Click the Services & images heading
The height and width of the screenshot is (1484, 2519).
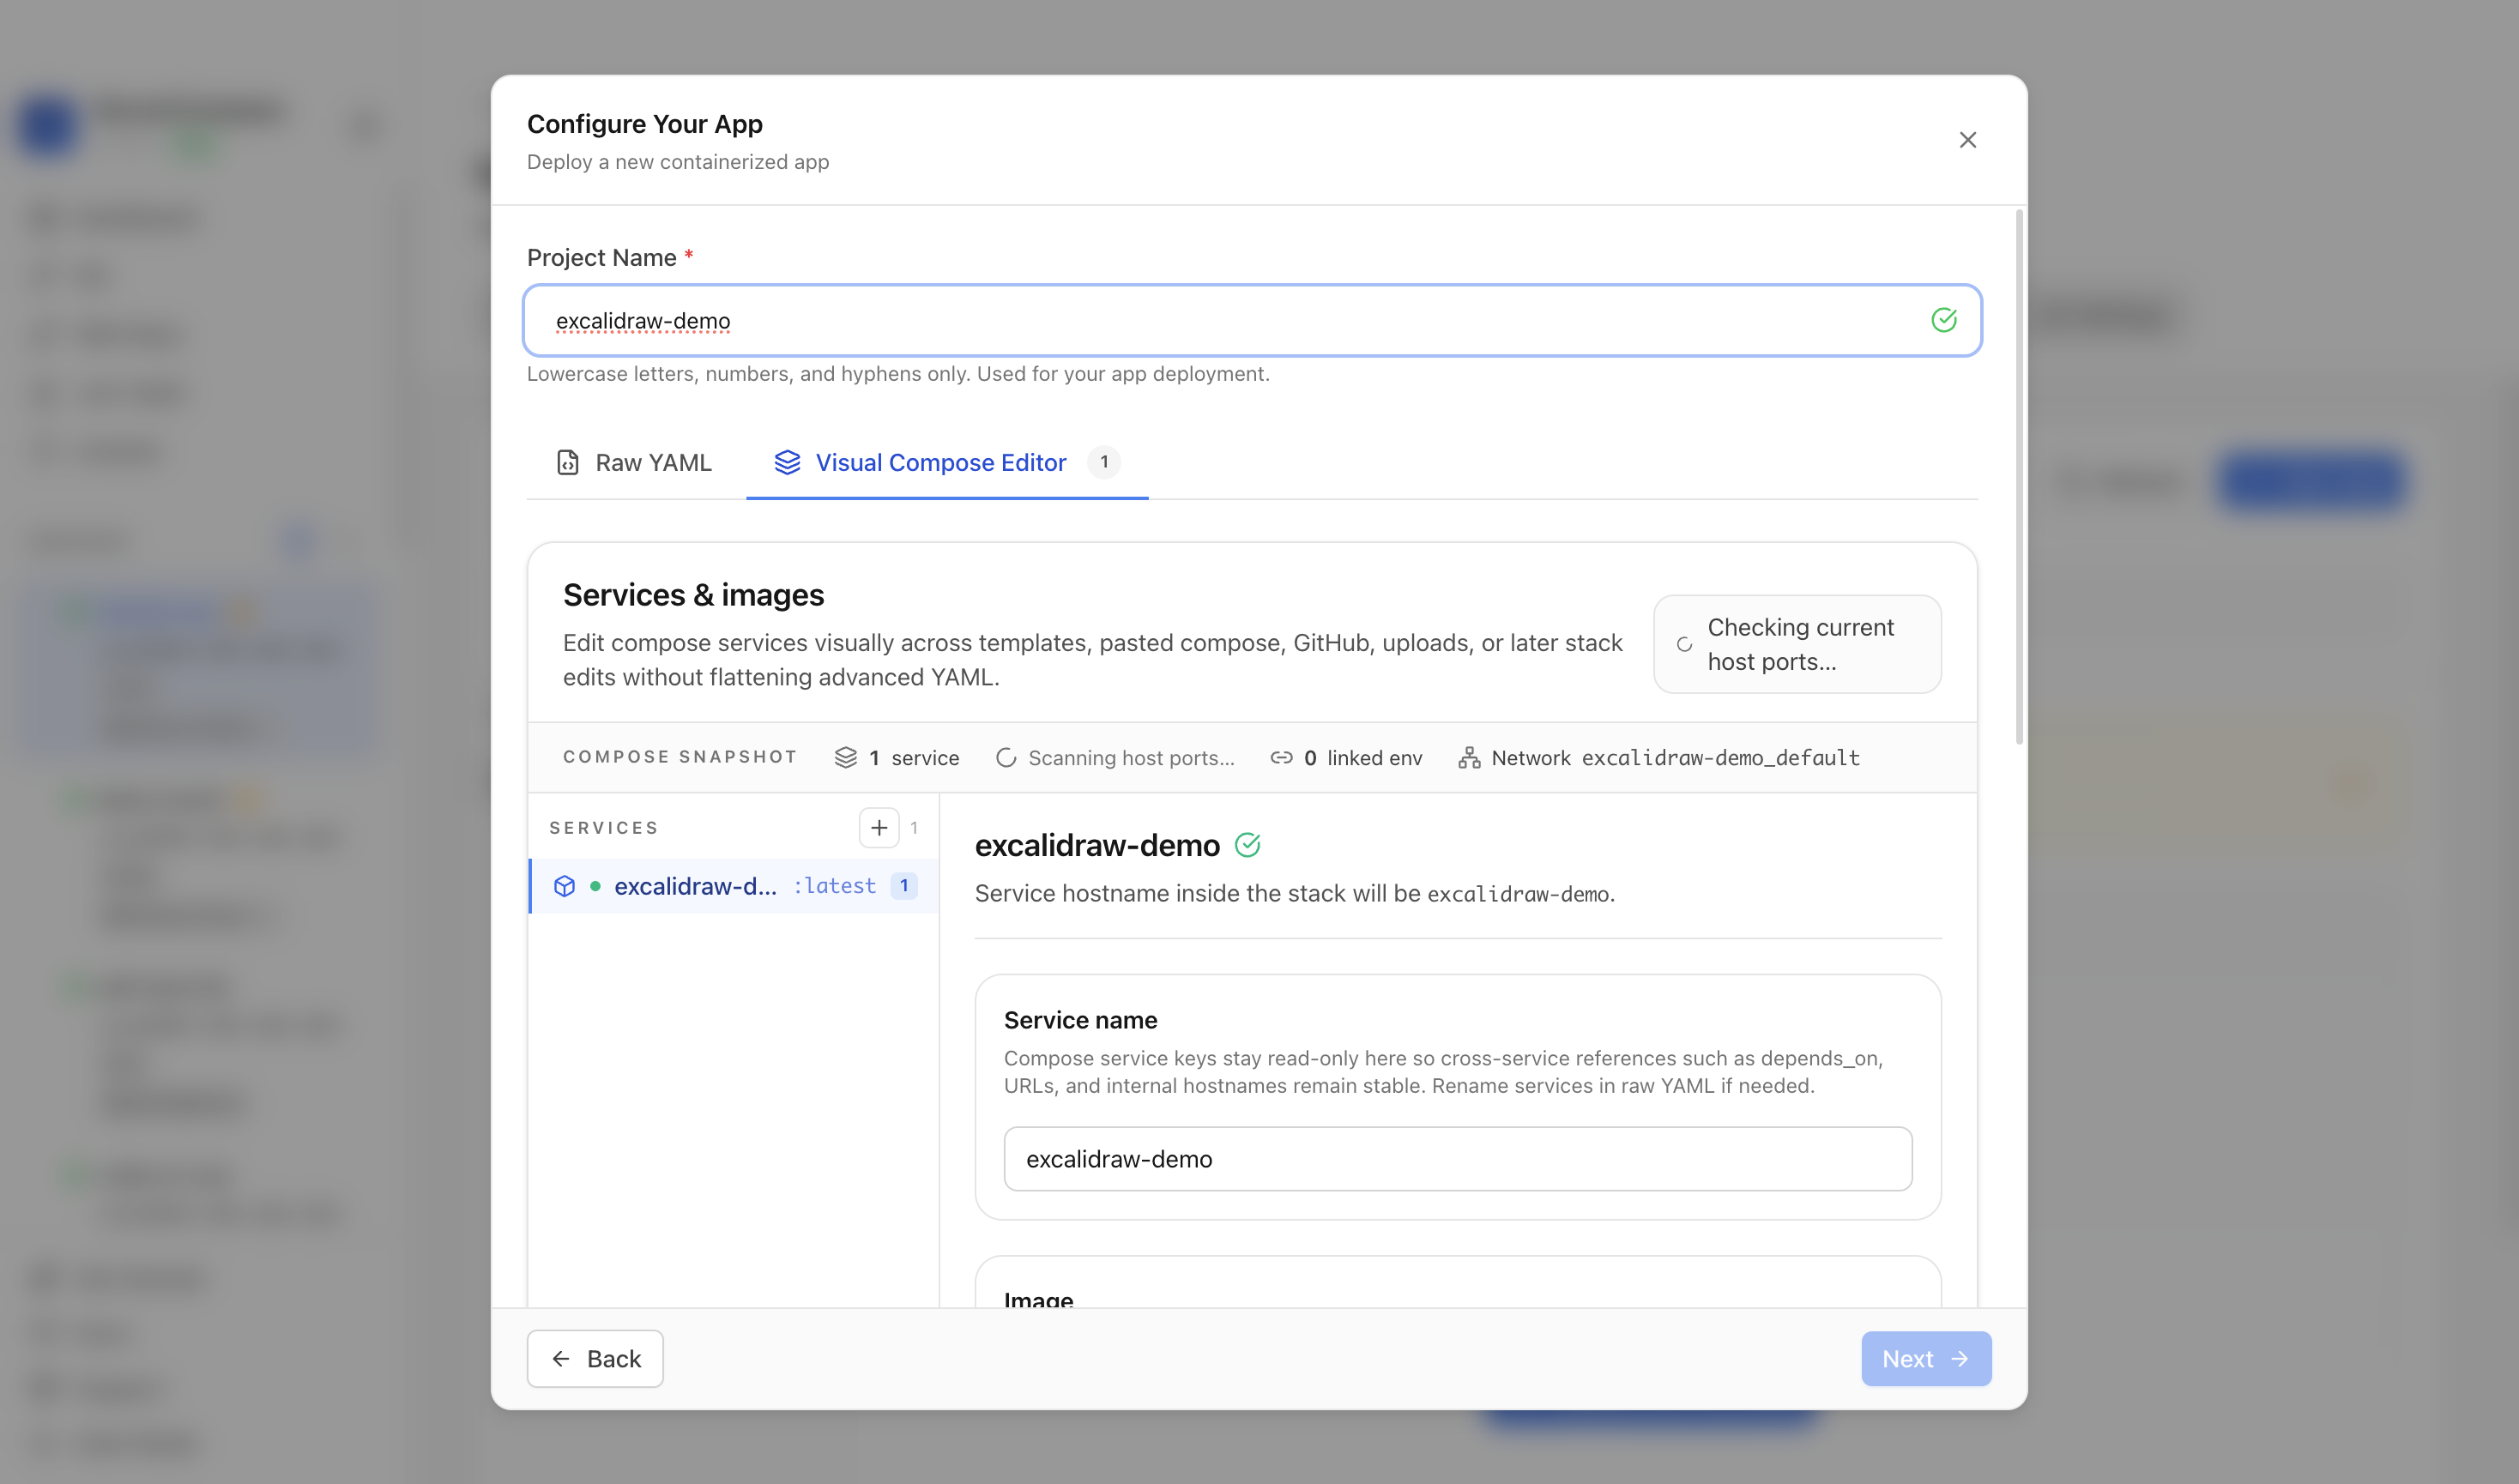pyautogui.click(x=693, y=594)
